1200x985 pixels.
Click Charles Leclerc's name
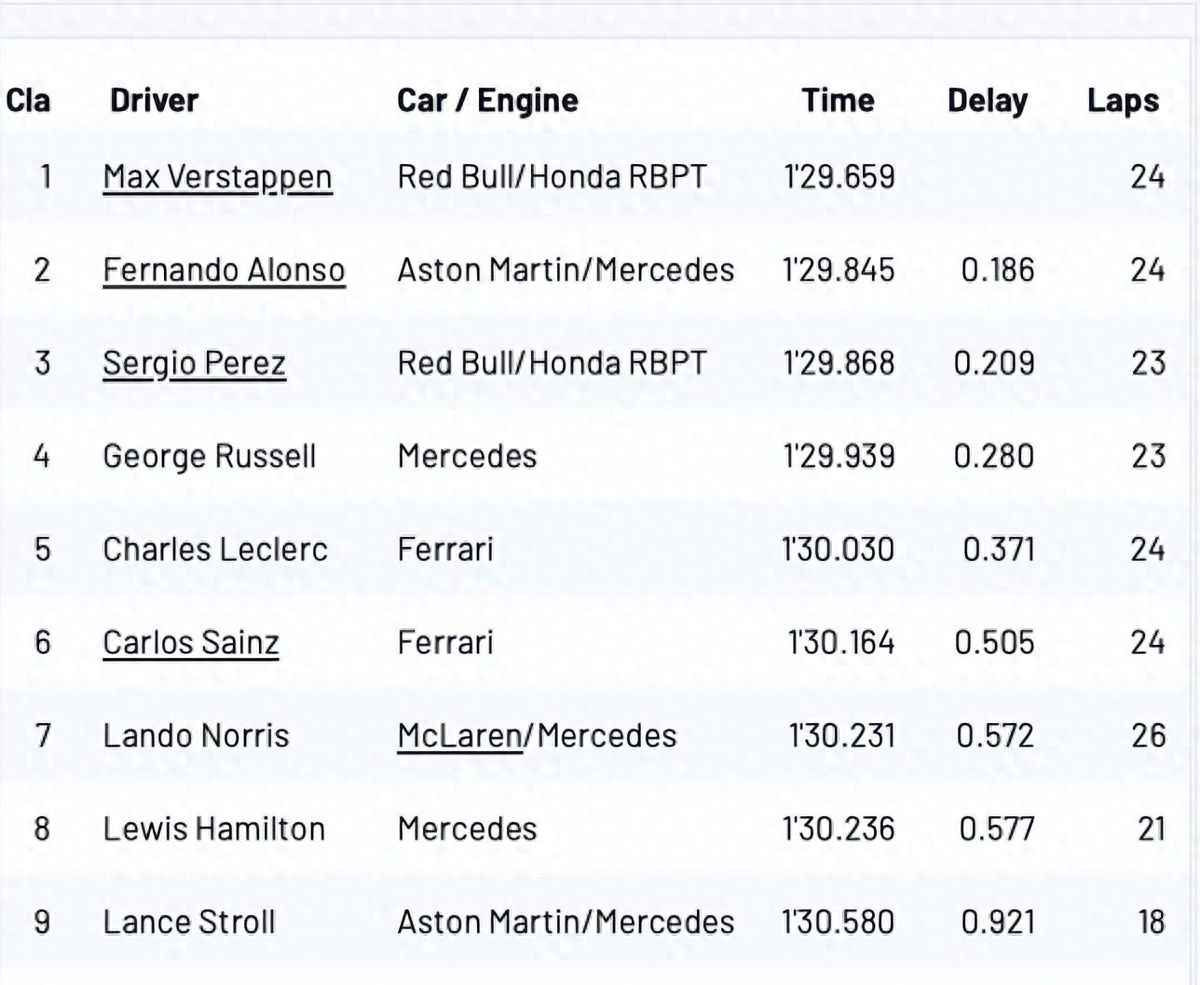[215, 549]
